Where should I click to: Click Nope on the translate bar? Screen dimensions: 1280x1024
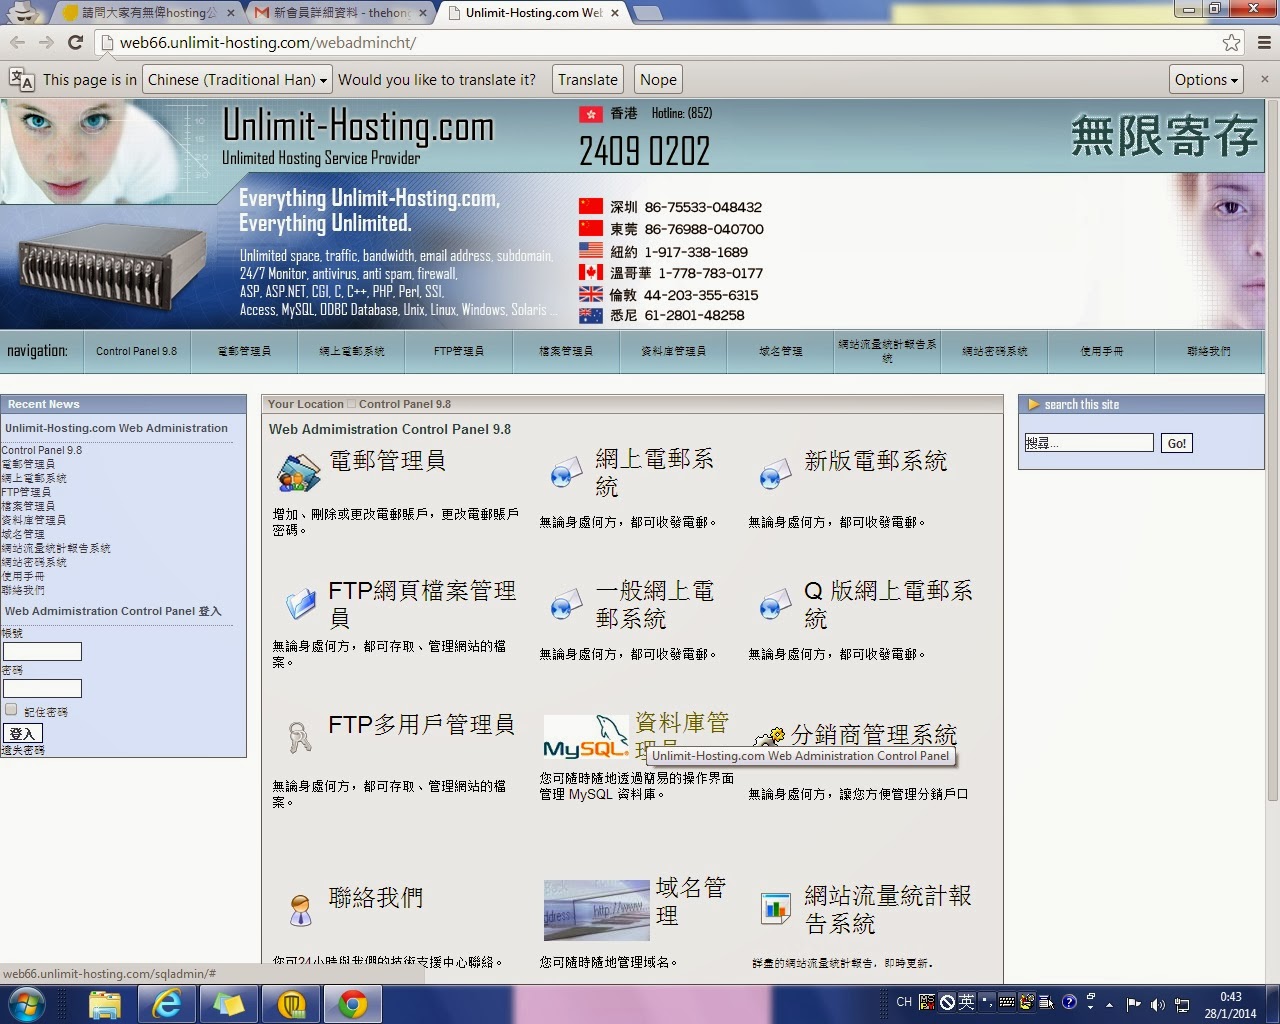(x=658, y=80)
